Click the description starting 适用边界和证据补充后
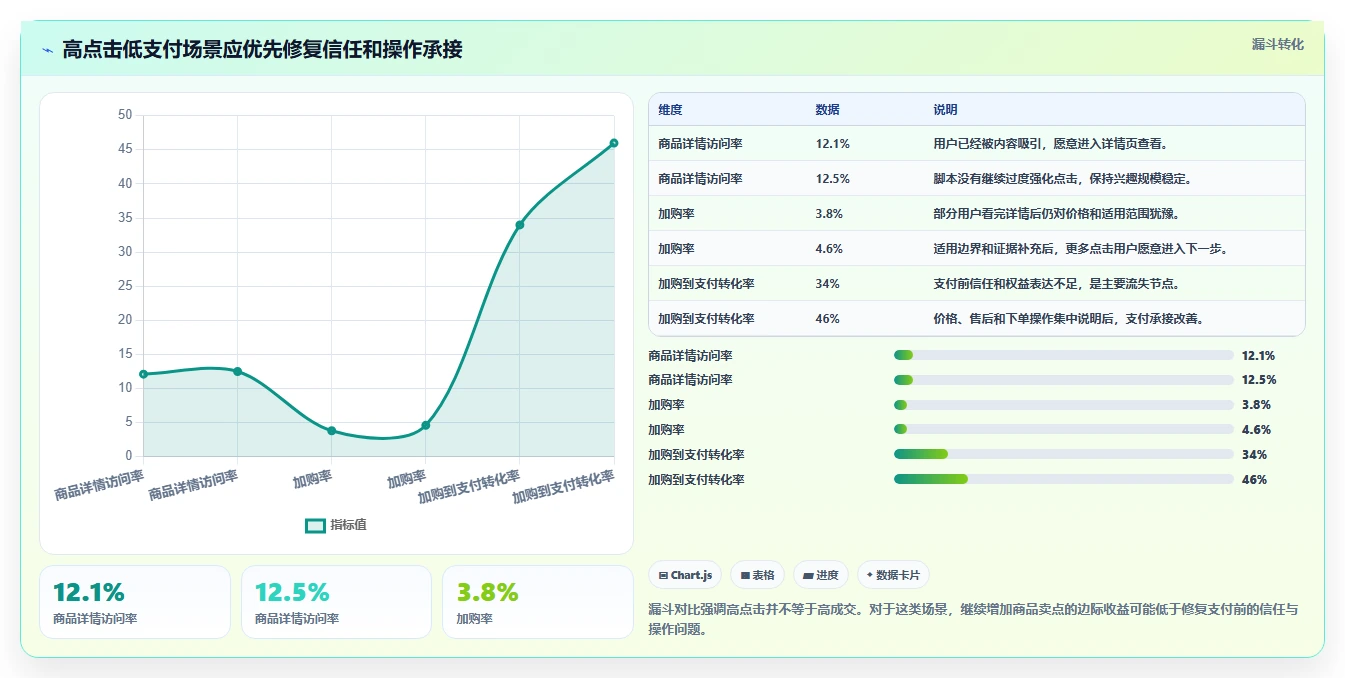1345x678 pixels. coord(1081,249)
